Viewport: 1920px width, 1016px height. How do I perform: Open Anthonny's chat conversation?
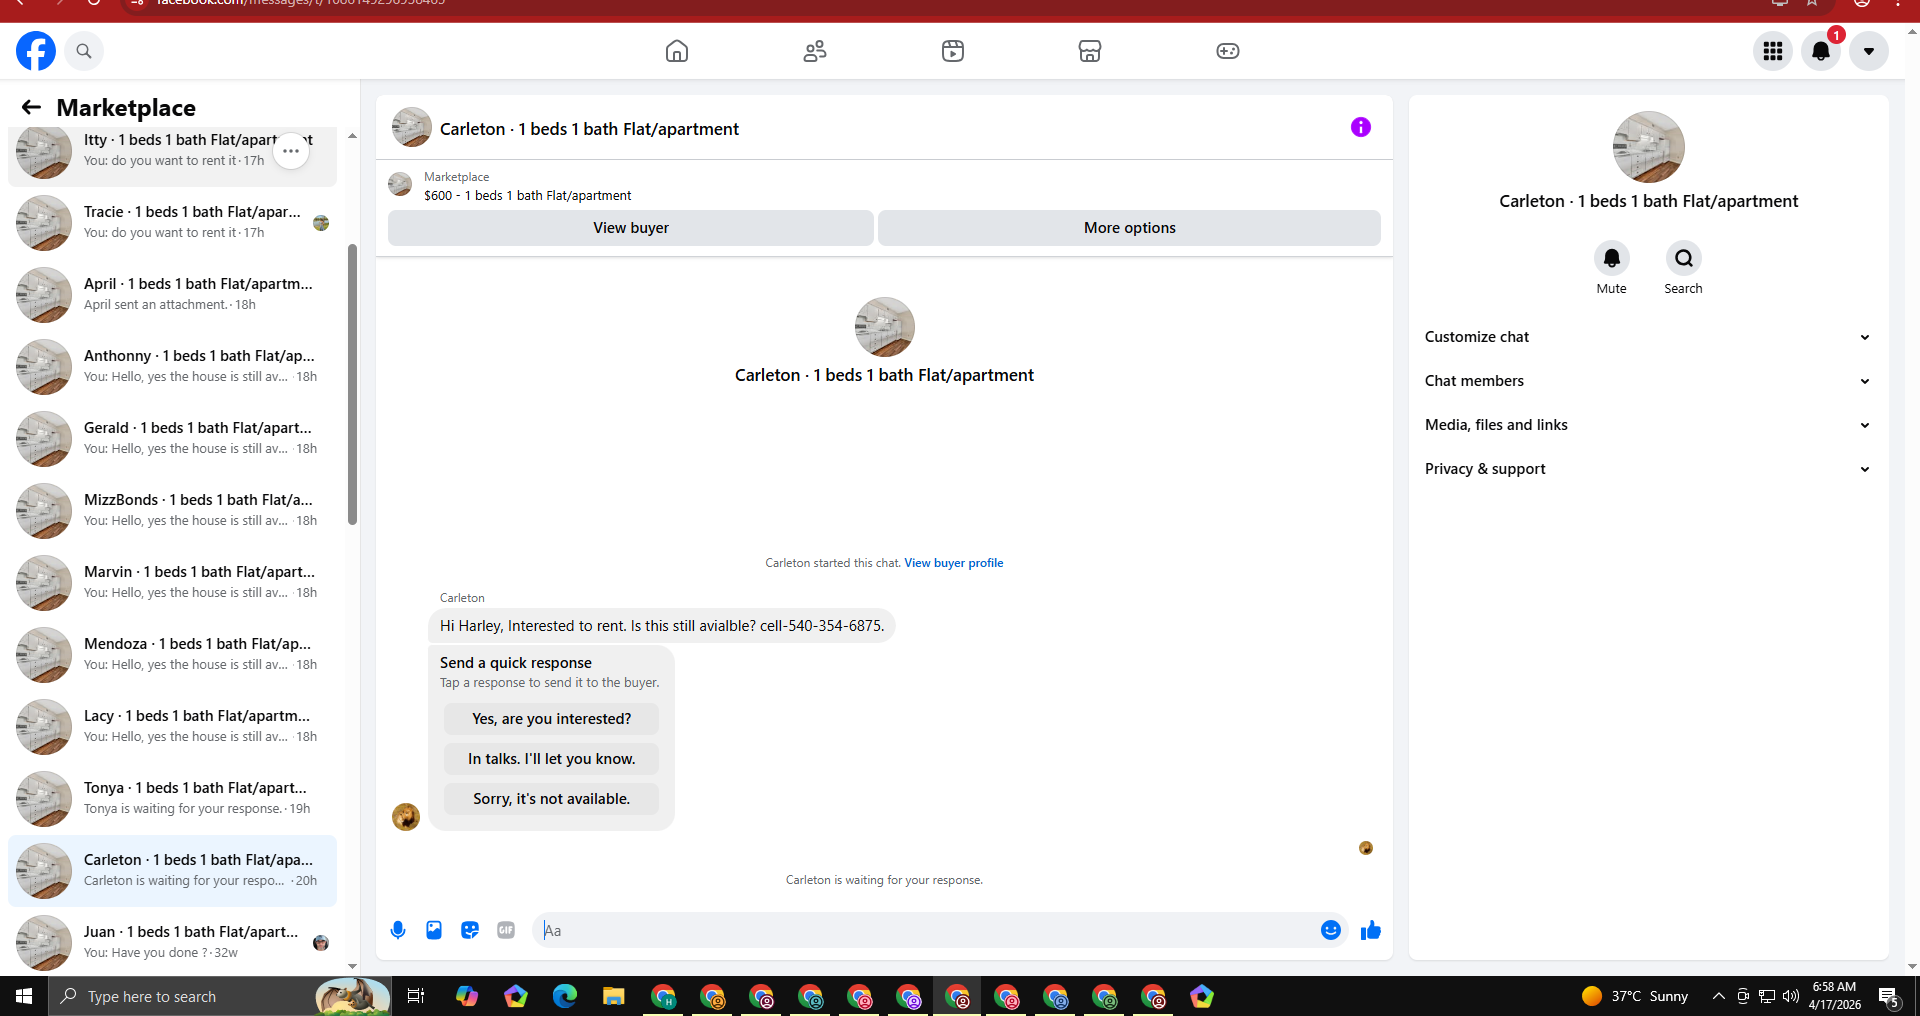coord(173,366)
